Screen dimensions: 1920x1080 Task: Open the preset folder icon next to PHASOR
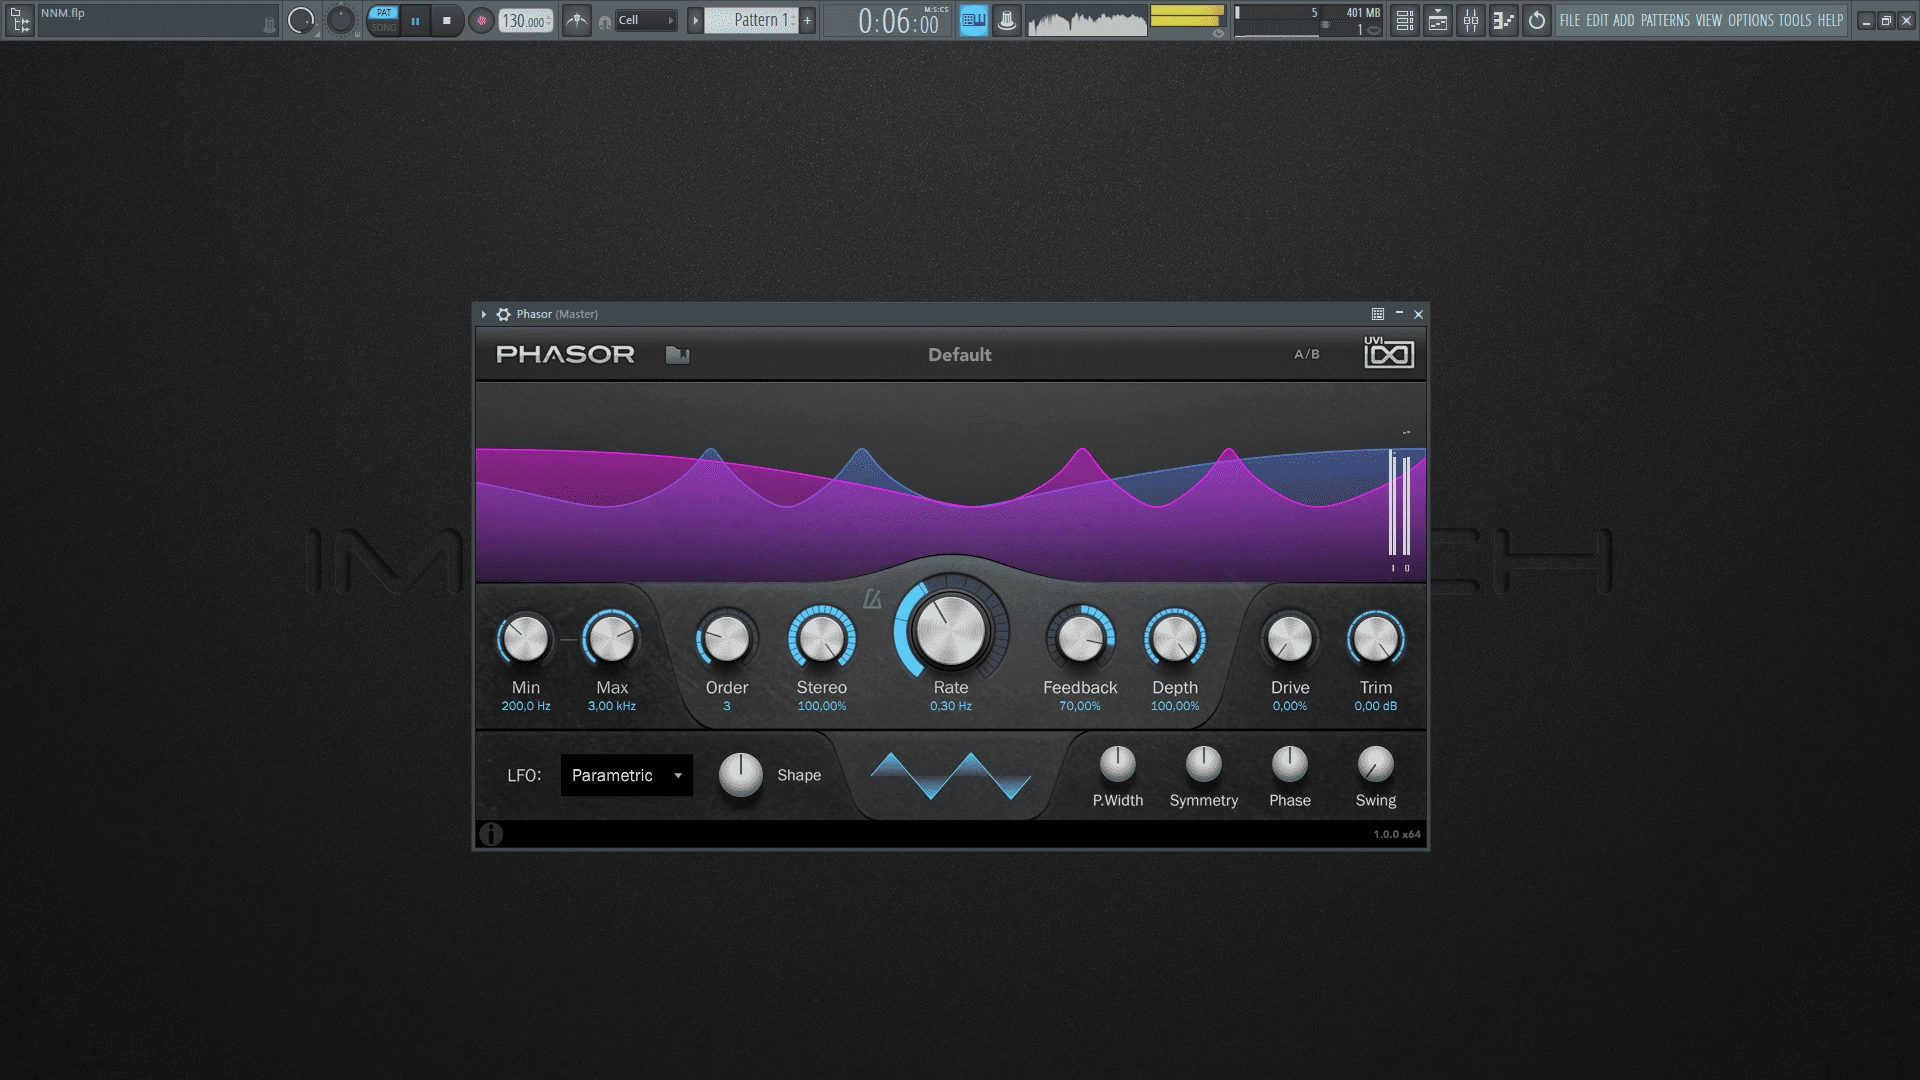coord(678,355)
